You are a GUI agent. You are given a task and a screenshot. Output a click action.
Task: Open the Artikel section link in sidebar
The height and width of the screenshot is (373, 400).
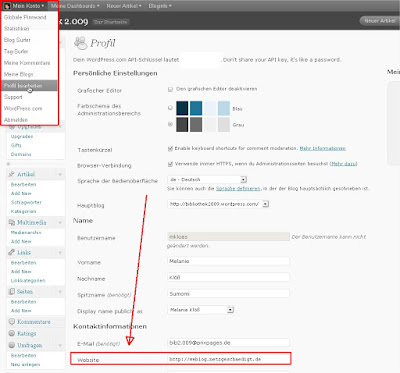click(26, 174)
